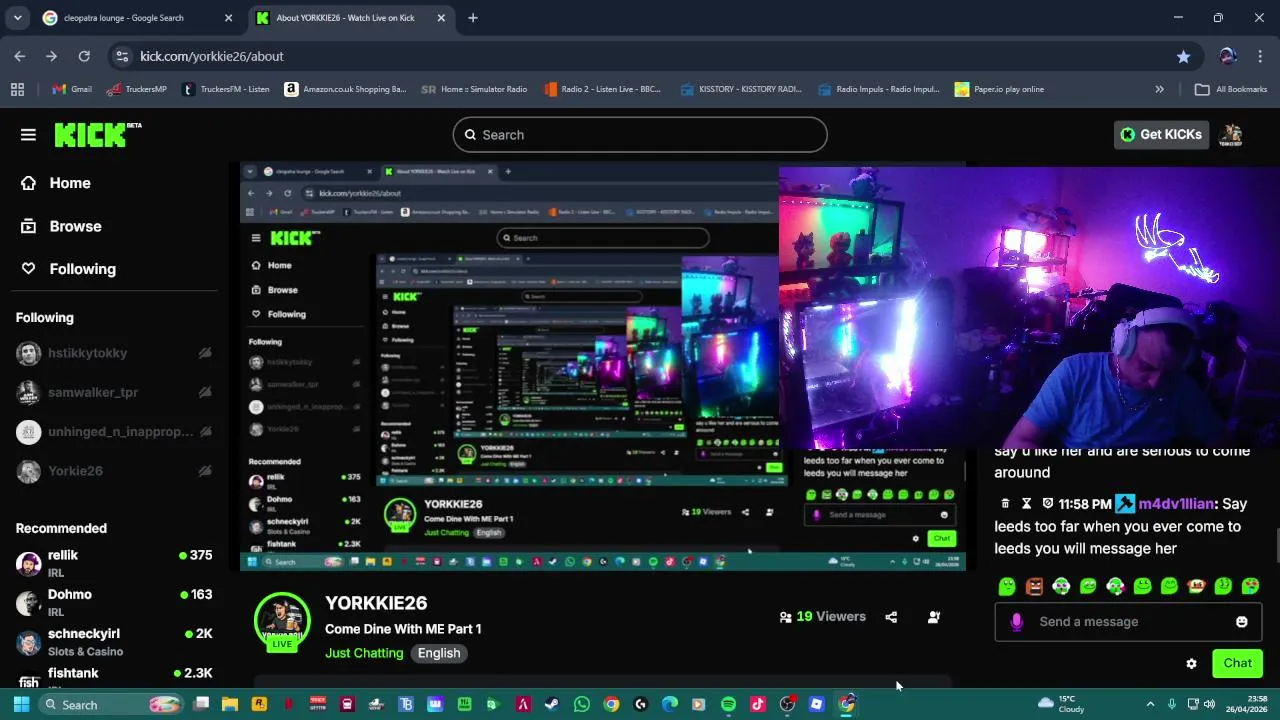Click the delete message trash icon
This screenshot has height=720, width=1280.
pos(1005,504)
